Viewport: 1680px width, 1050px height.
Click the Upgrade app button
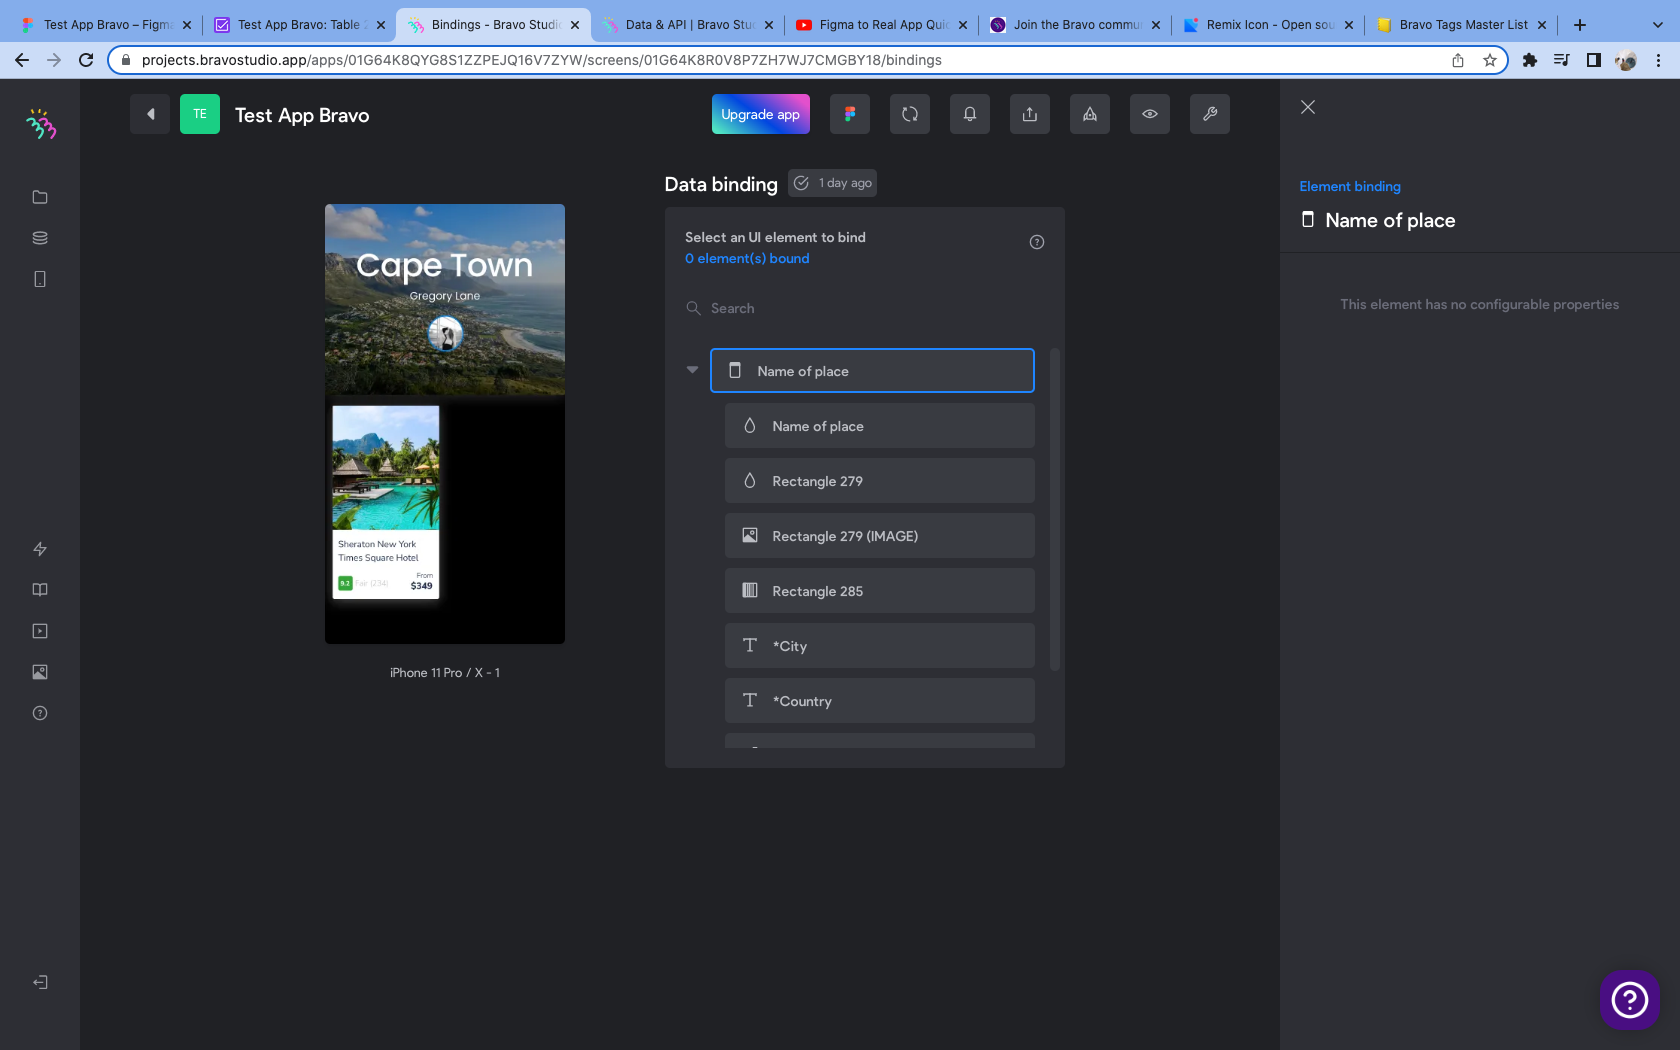coord(761,114)
